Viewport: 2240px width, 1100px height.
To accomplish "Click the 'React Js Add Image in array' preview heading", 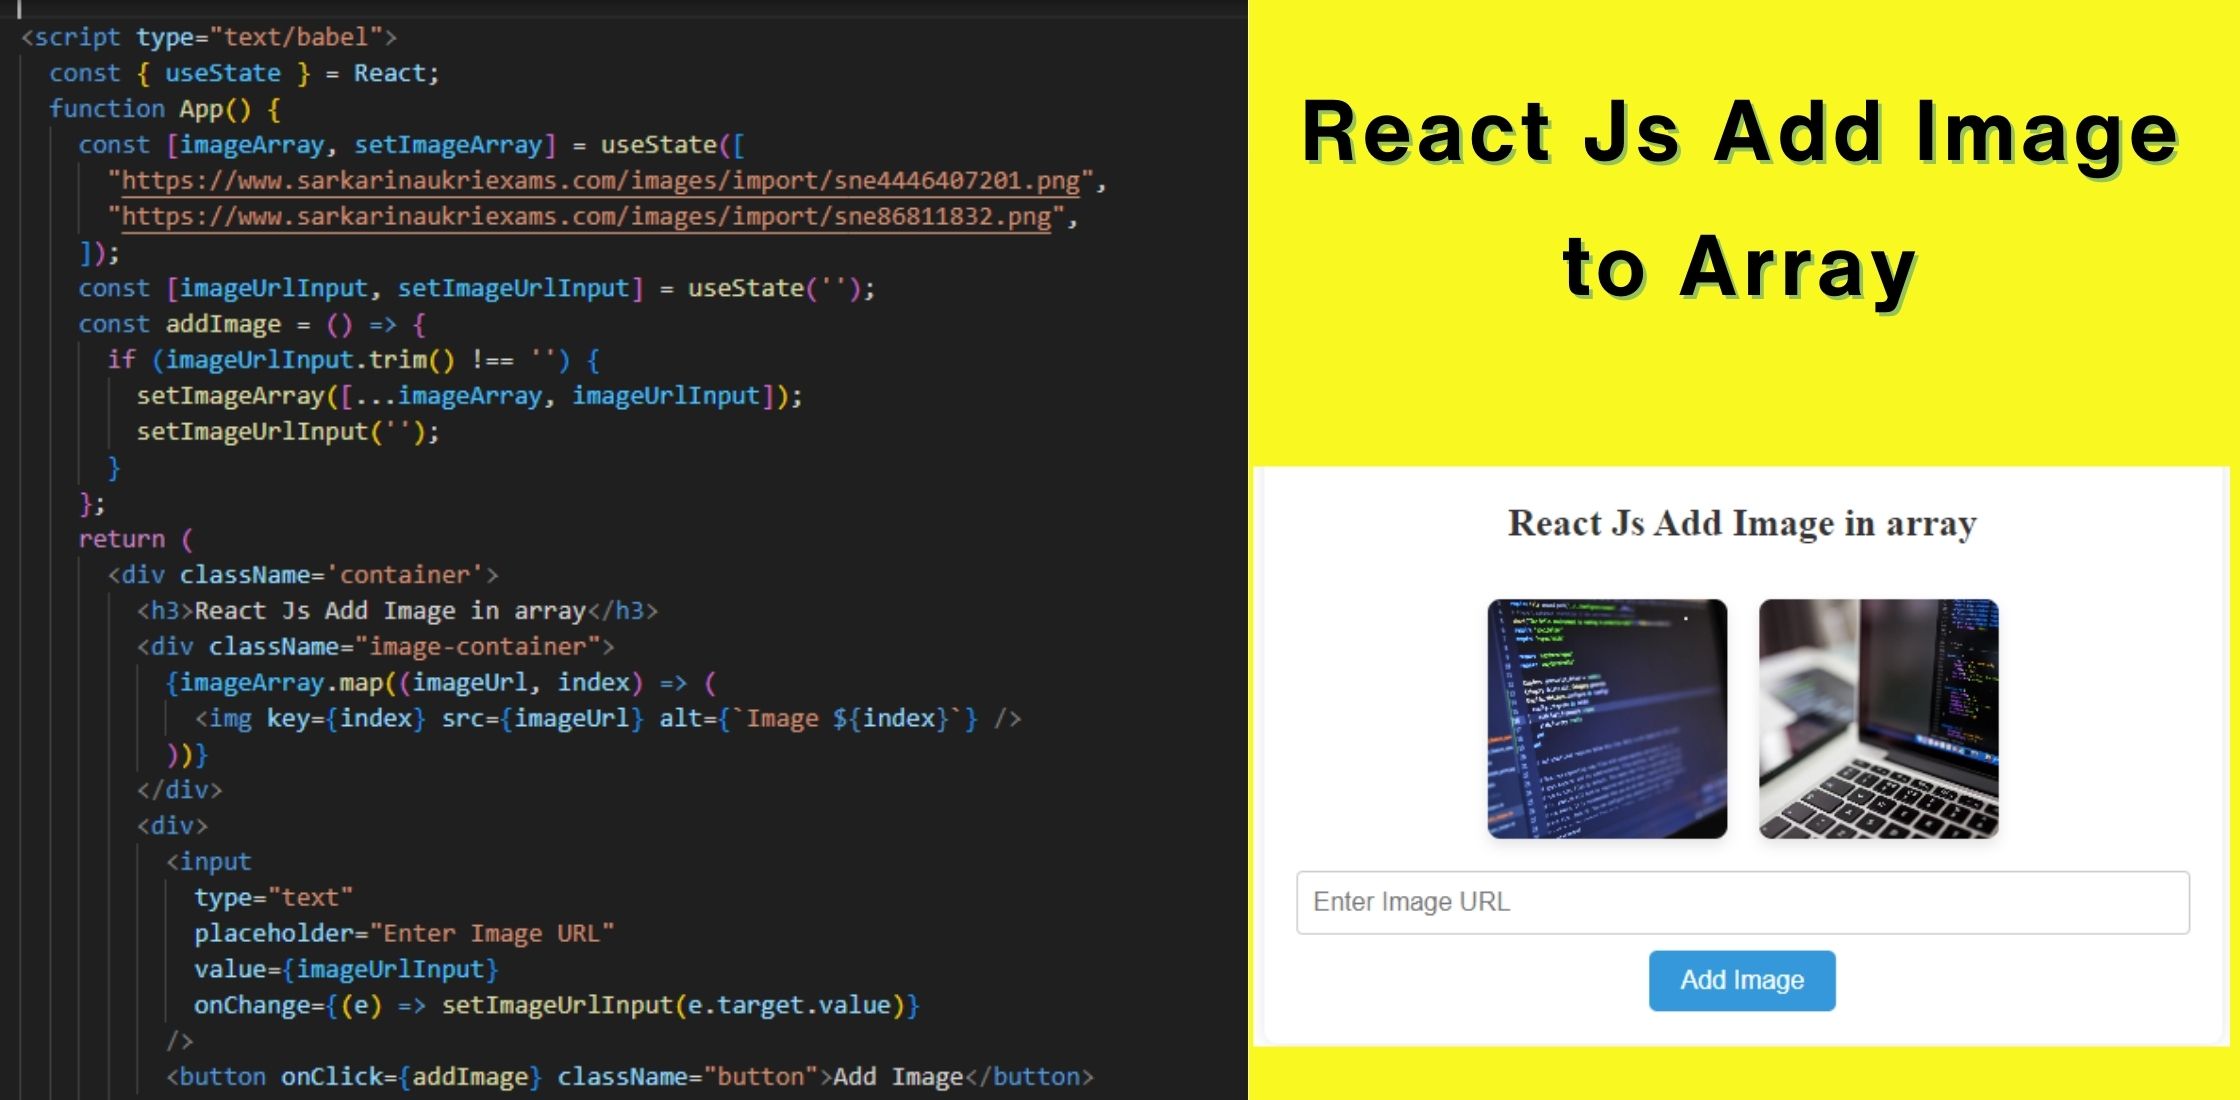I will (1741, 523).
